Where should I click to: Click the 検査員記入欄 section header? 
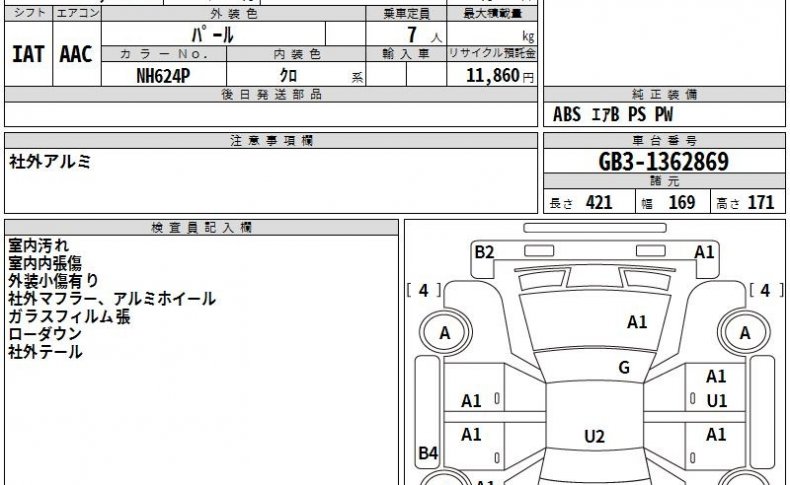tap(202, 228)
